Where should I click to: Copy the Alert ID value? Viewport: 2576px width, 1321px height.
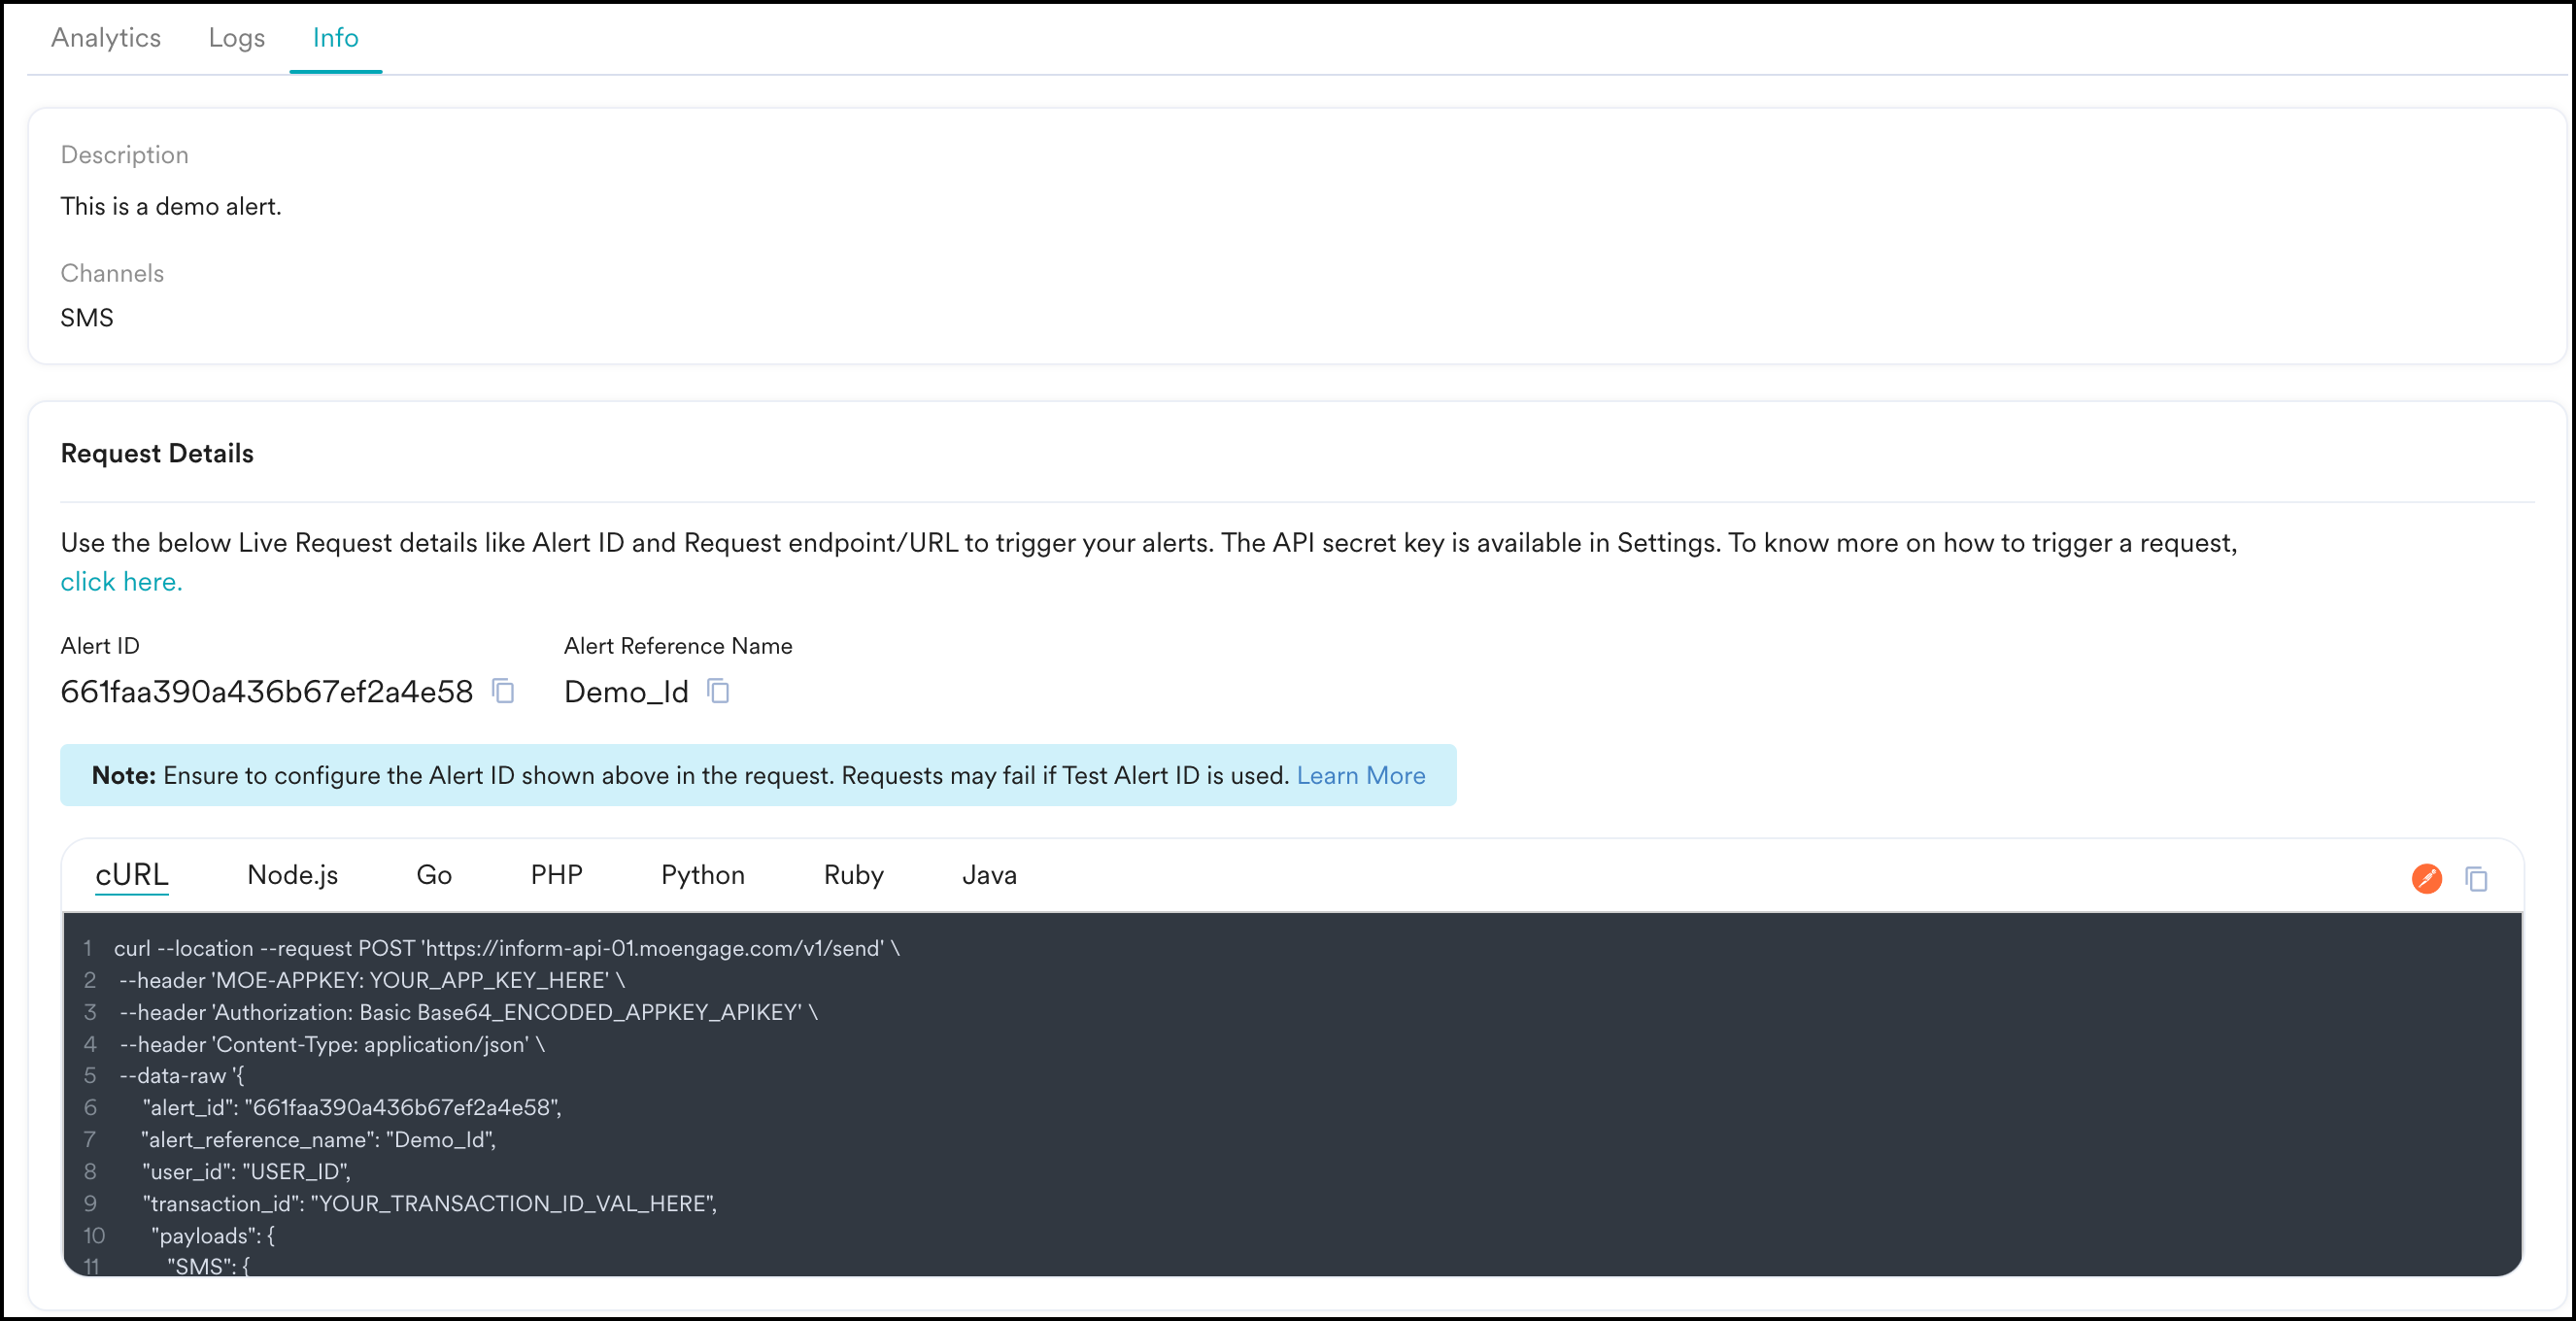pyautogui.click(x=503, y=691)
